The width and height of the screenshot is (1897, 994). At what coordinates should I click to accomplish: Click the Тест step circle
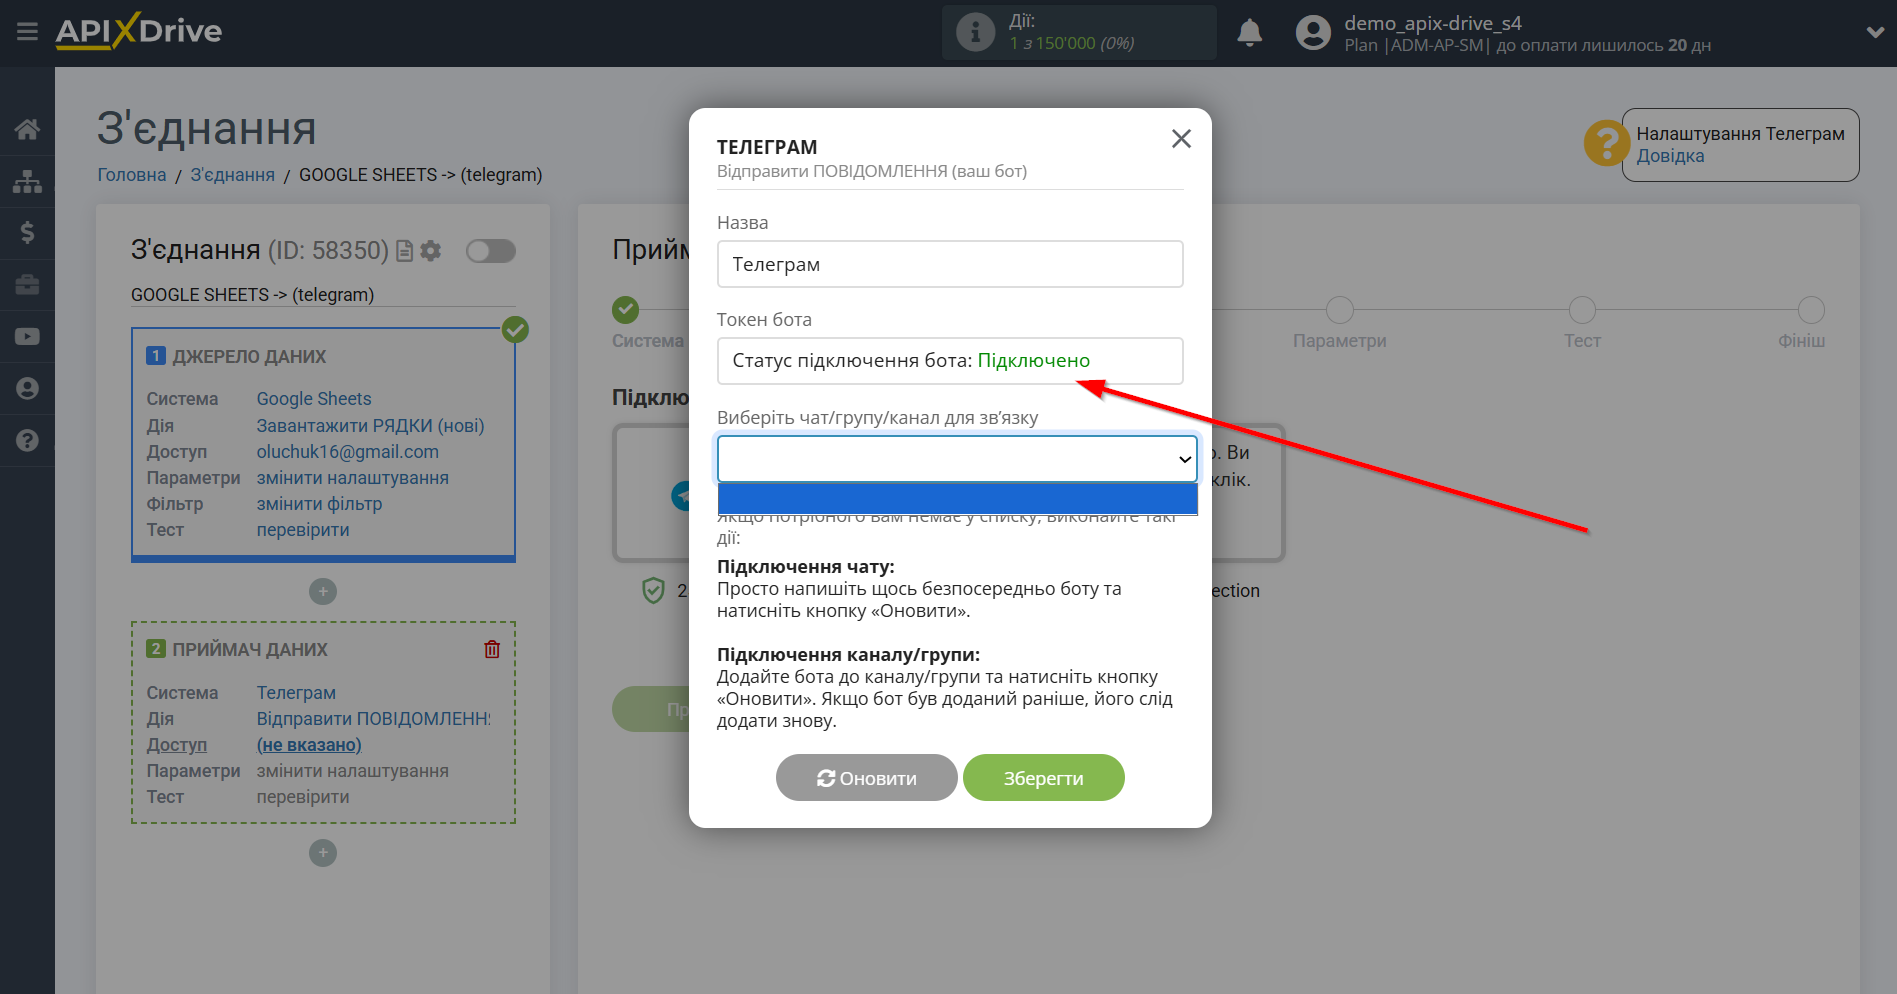pos(1582,310)
